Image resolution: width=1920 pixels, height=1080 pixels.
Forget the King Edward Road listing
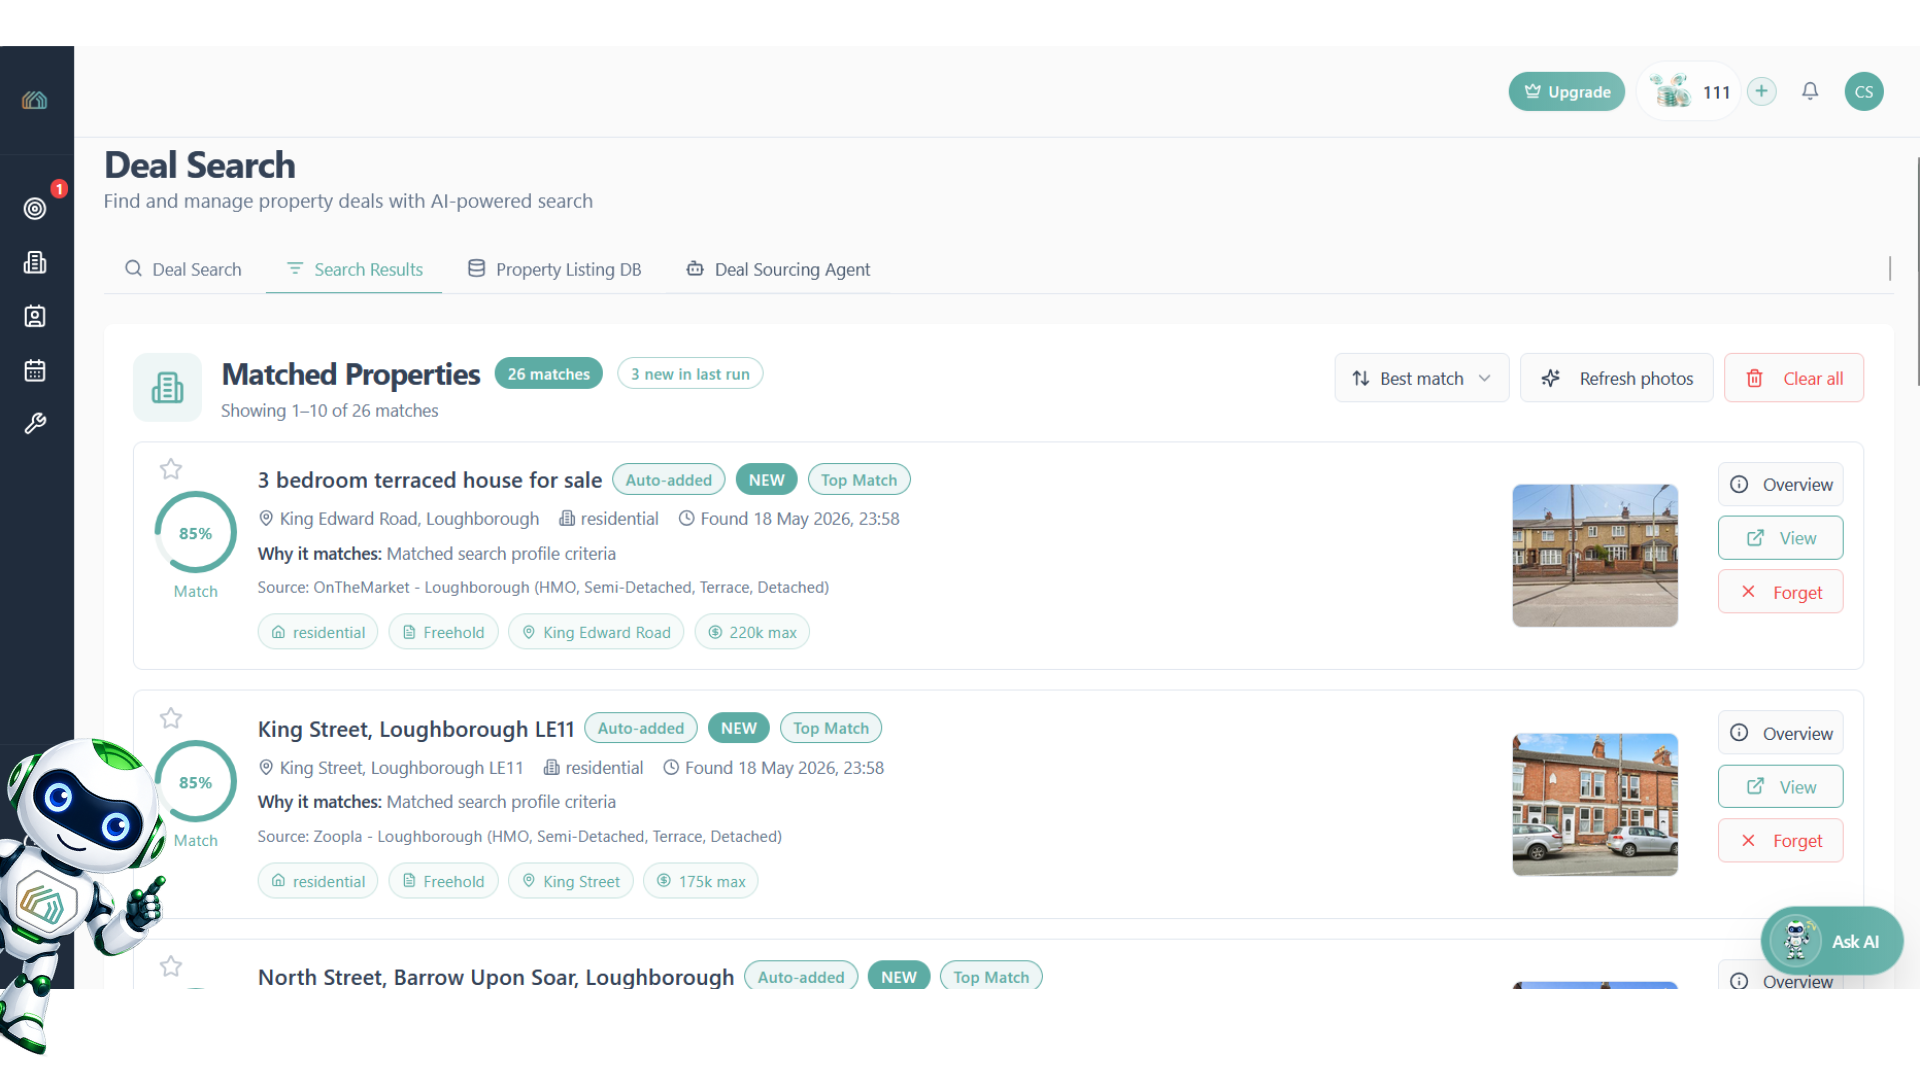pyautogui.click(x=1781, y=592)
